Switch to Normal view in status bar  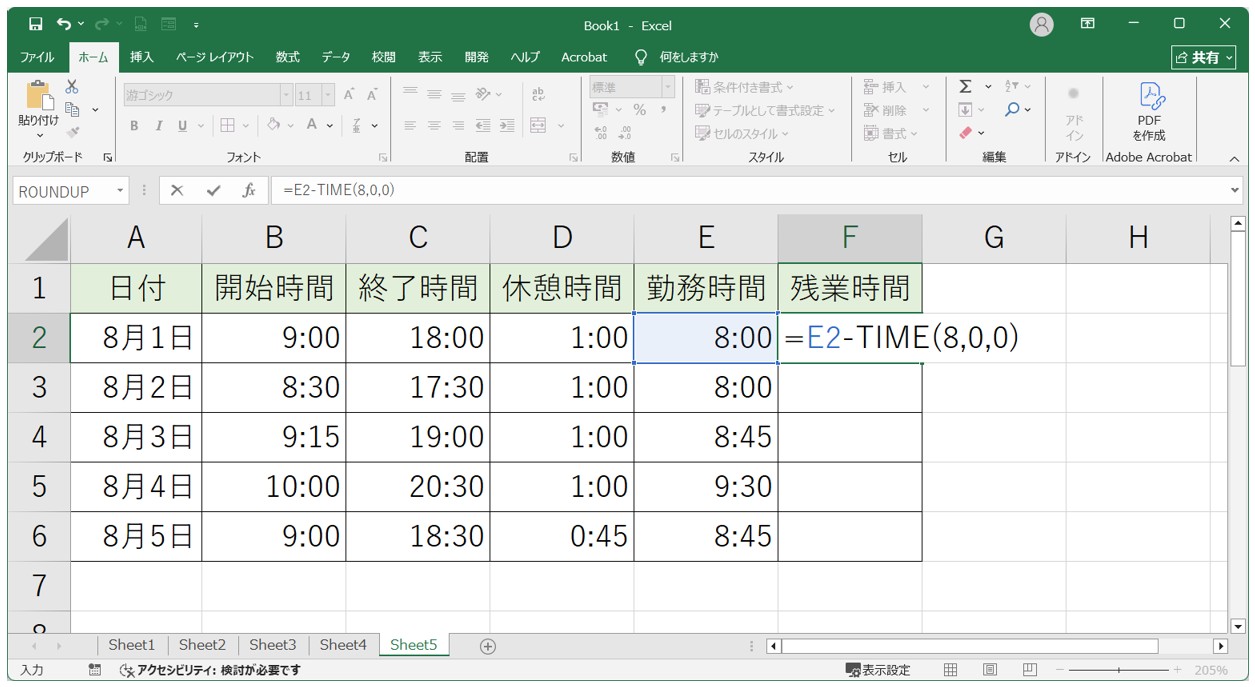[x=951, y=670]
